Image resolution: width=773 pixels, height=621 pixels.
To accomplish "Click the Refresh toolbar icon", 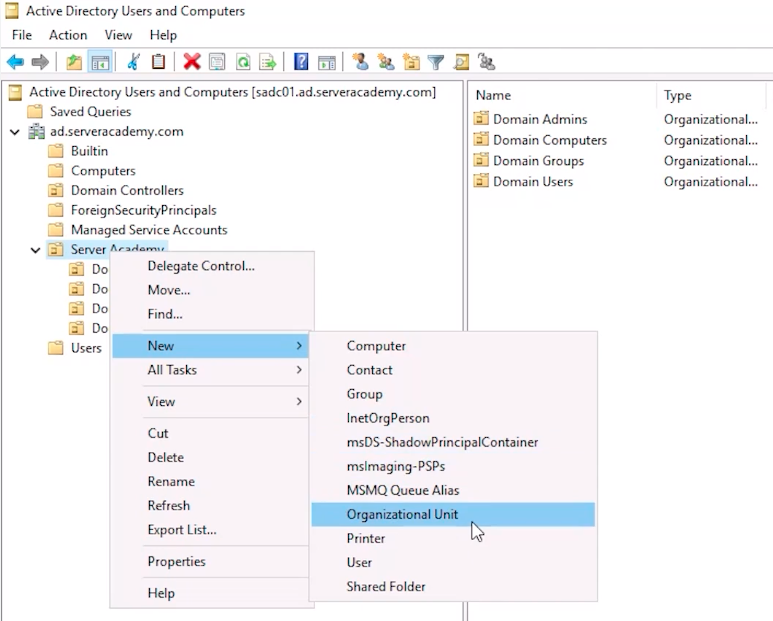I will pyautogui.click(x=243, y=62).
